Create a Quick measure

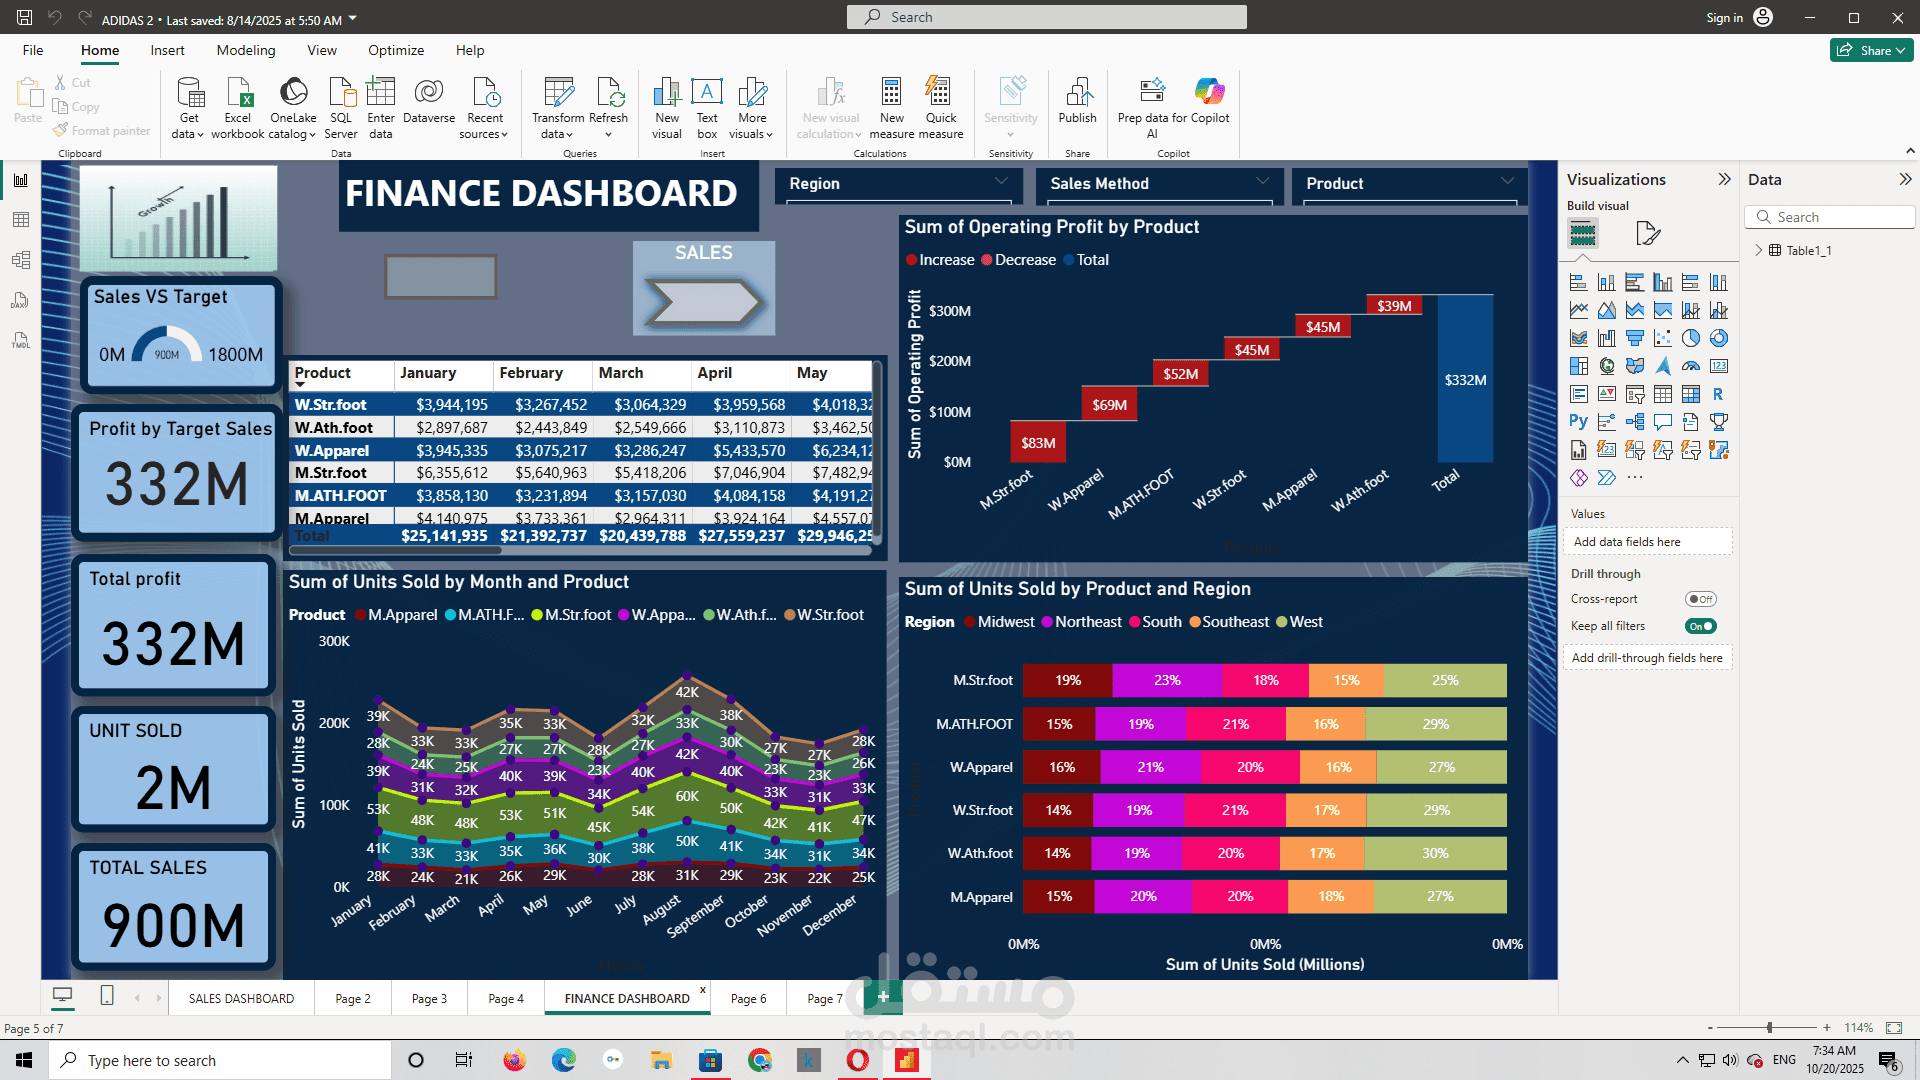tap(941, 108)
